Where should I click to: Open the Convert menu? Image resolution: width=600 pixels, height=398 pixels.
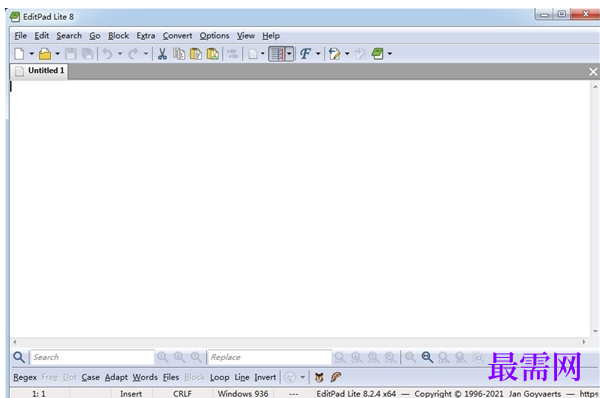click(x=178, y=36)
